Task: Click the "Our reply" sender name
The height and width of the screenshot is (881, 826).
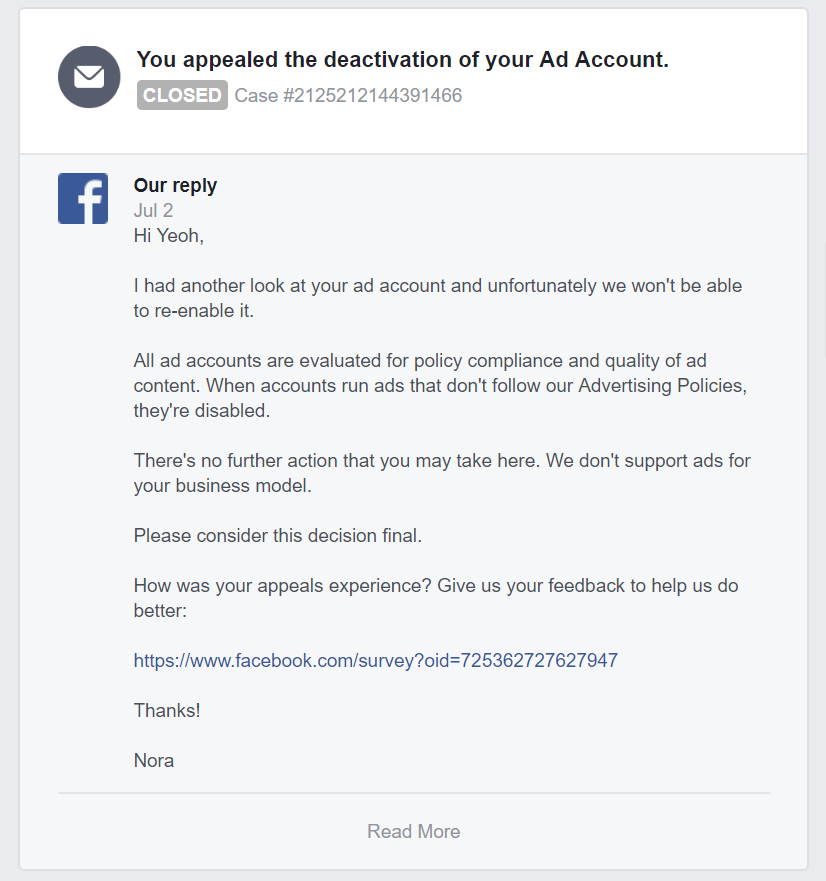Action: [x=175, y=185]
